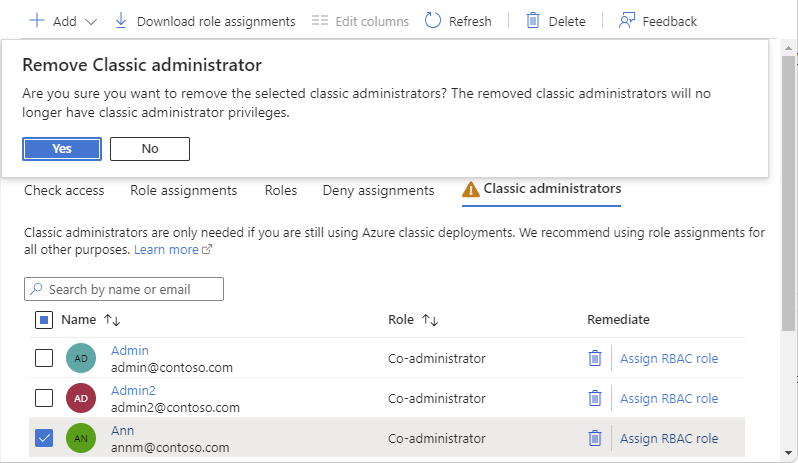The width and height of the screenshot is (798, 463).
Task: Click the trash icon in Admin row
Action: tap(594, 358)
